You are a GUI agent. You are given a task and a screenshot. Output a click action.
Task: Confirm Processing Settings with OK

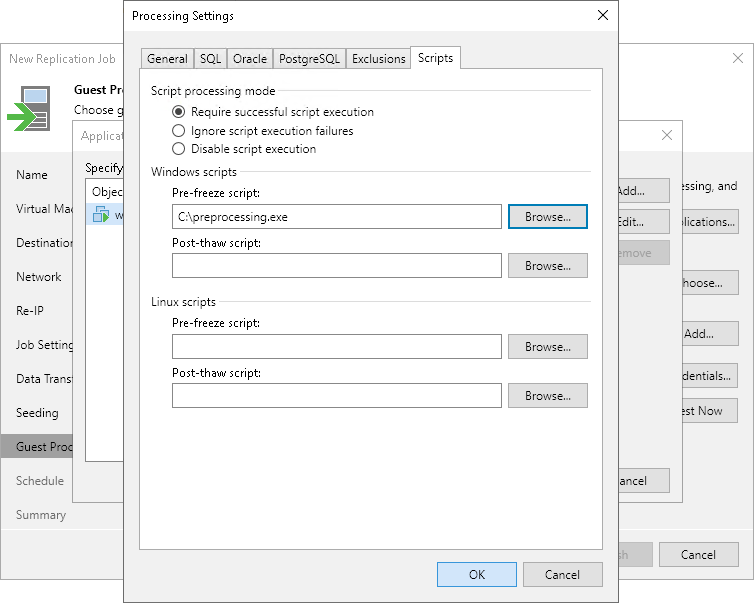477,575
